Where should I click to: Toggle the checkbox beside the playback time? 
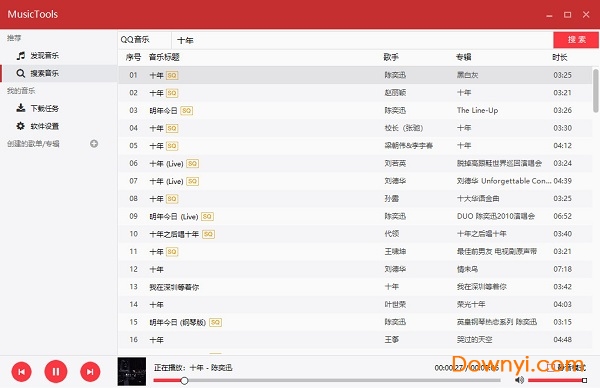[550, 368]
